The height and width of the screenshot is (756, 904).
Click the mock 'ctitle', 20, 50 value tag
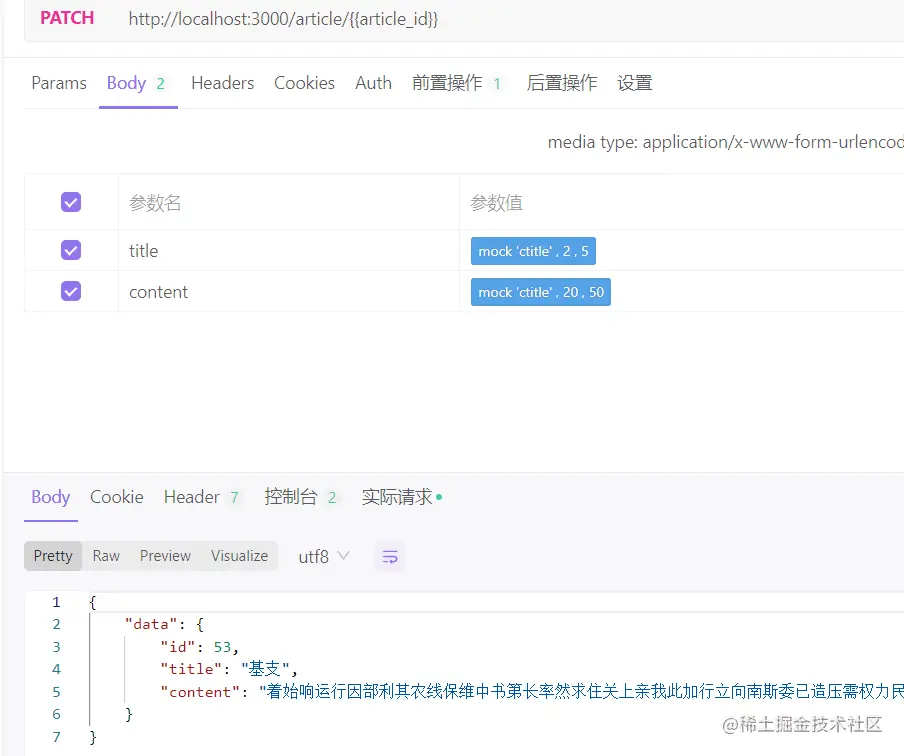[x=541, y=292]
